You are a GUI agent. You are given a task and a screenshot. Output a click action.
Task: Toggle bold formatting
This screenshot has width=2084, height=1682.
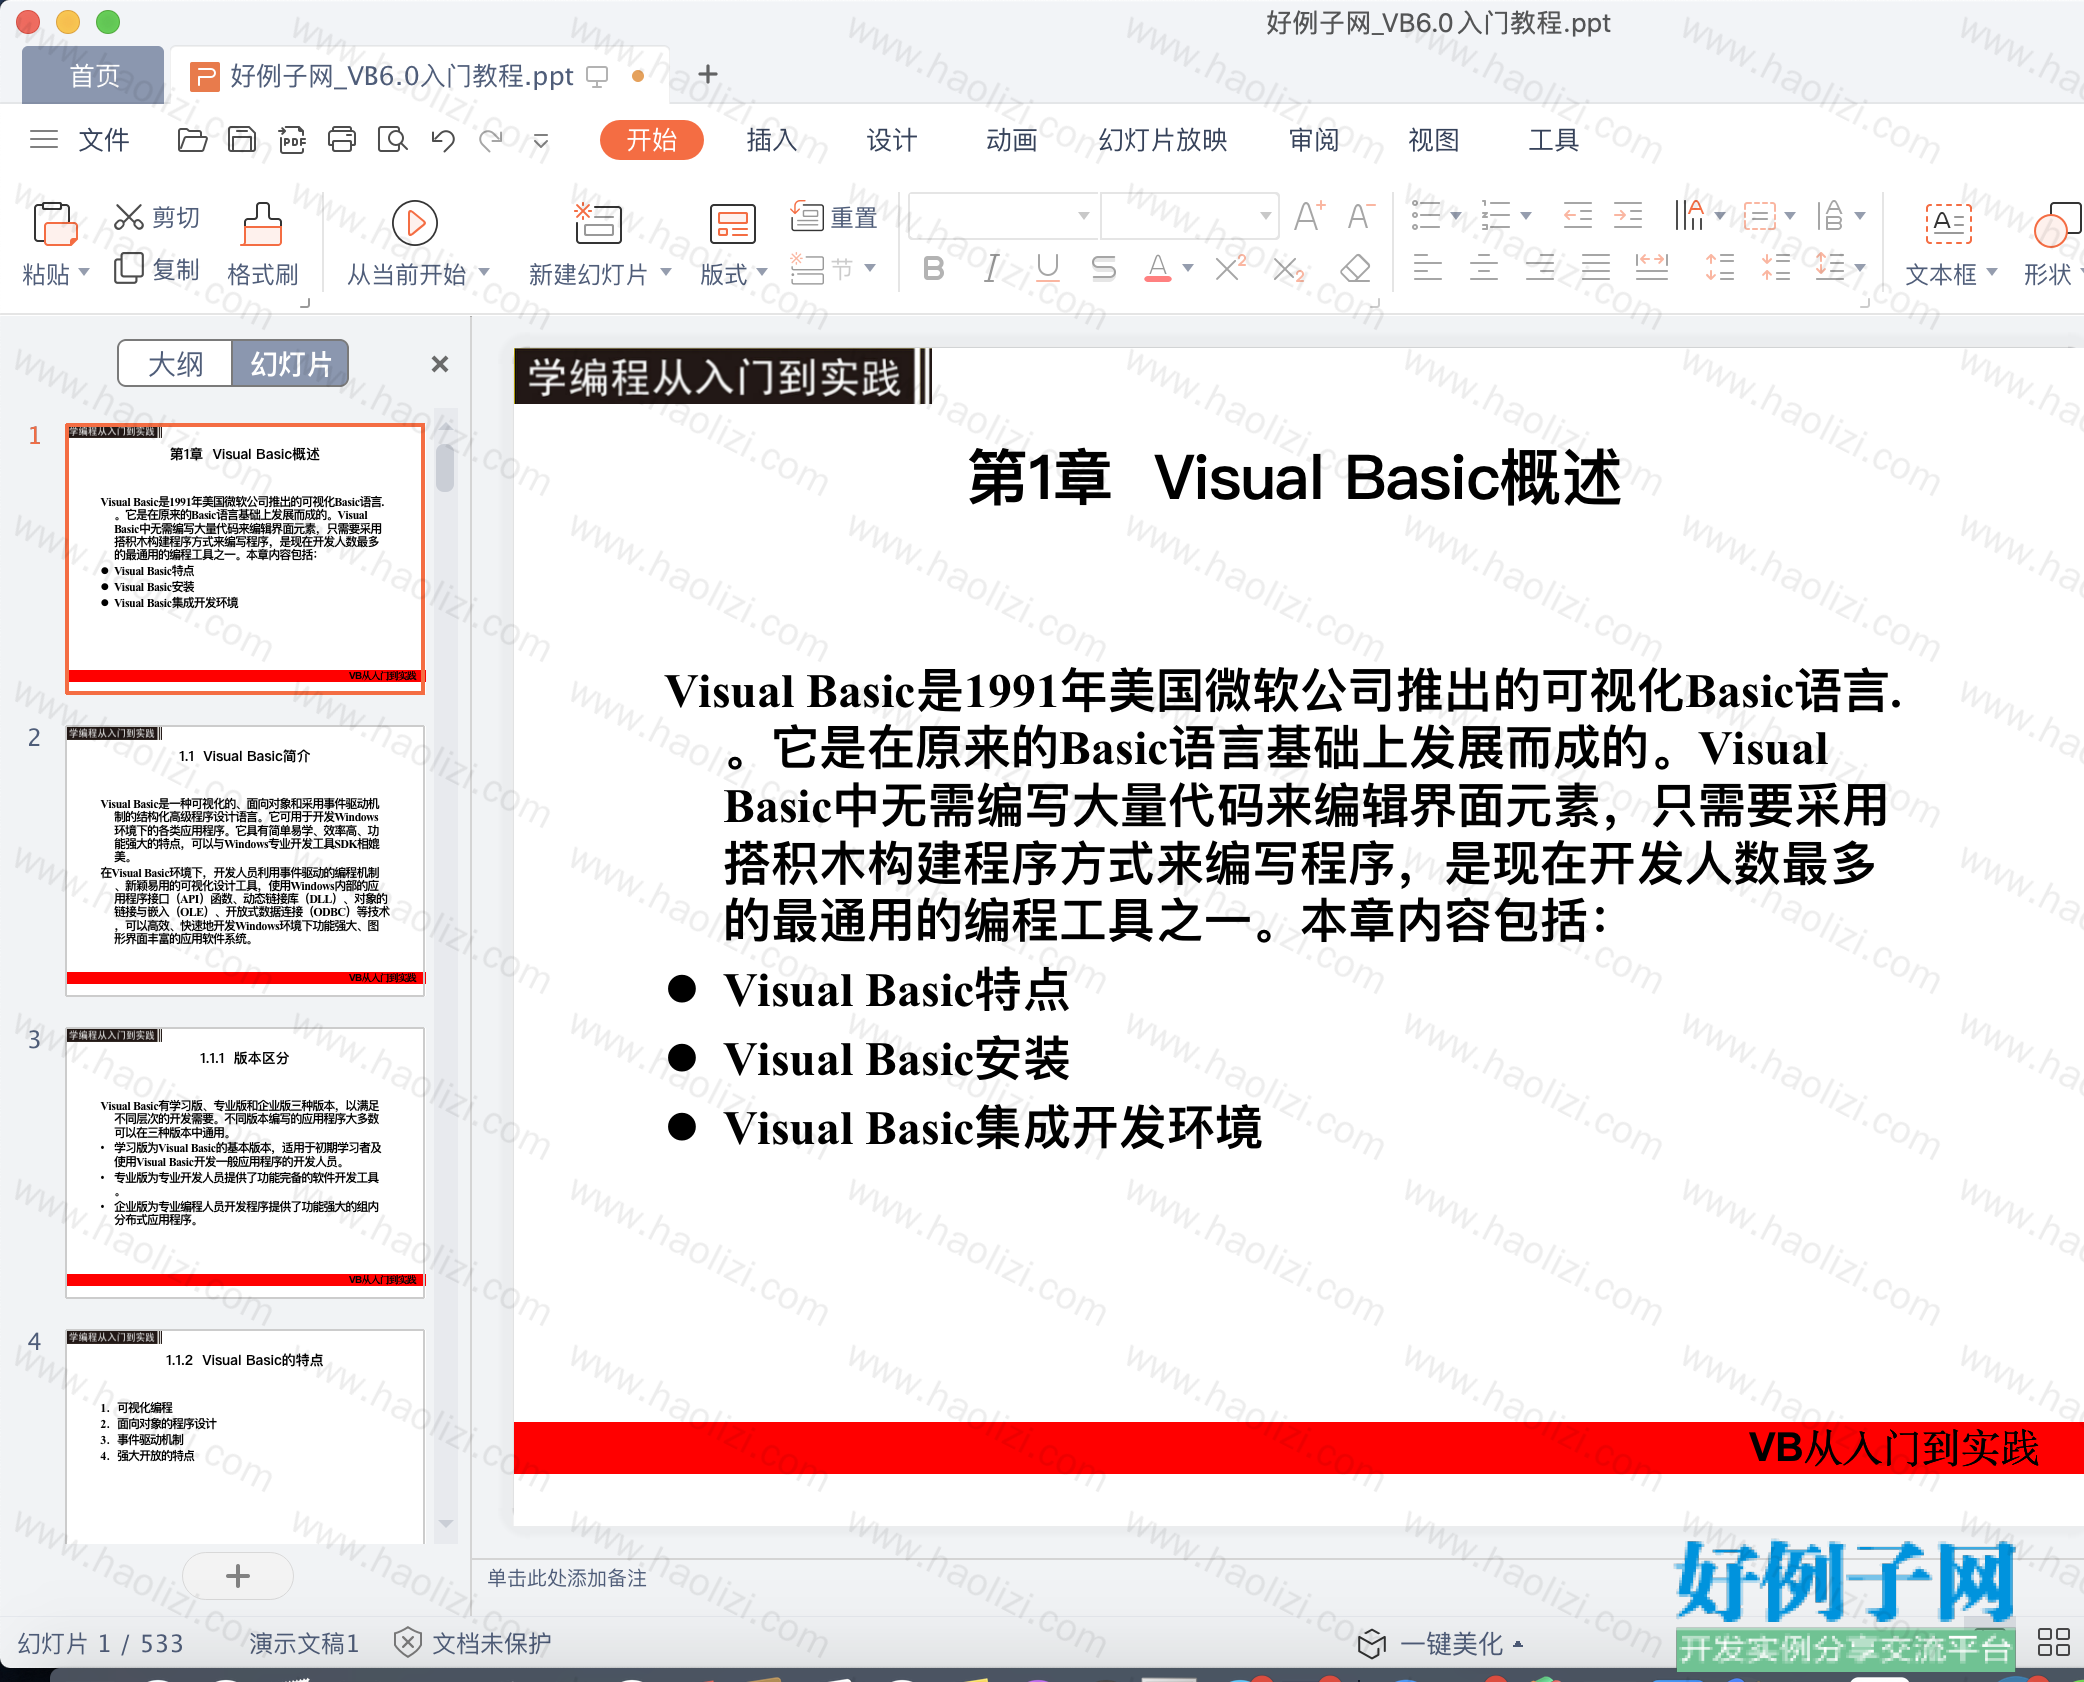[934, 268]
